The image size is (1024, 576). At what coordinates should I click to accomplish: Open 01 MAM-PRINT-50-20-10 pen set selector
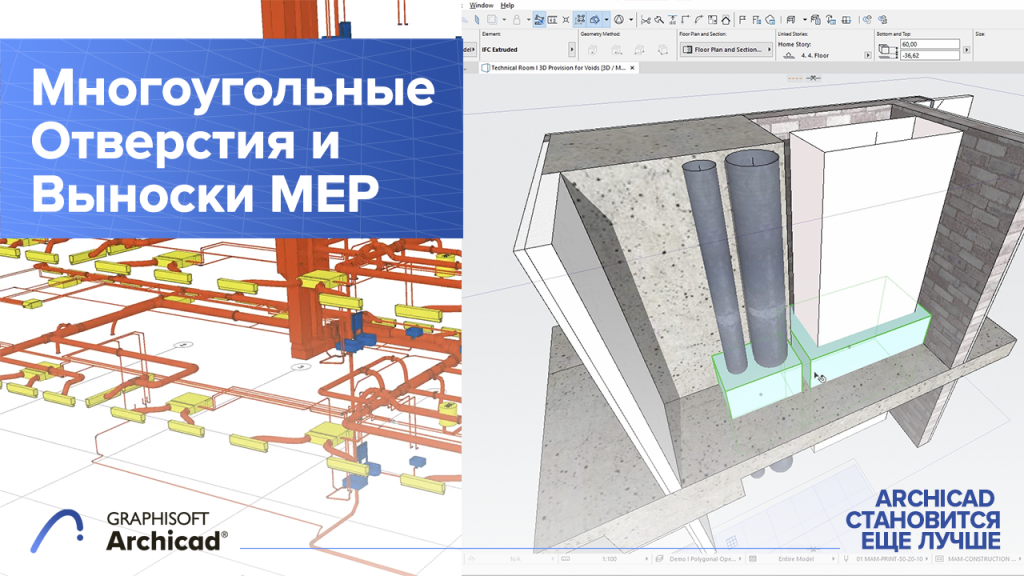point(887,559)
